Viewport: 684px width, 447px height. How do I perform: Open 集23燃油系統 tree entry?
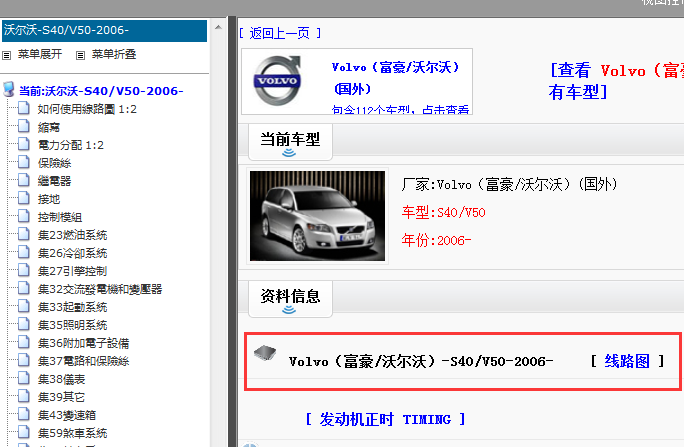(x=72, y=235)
